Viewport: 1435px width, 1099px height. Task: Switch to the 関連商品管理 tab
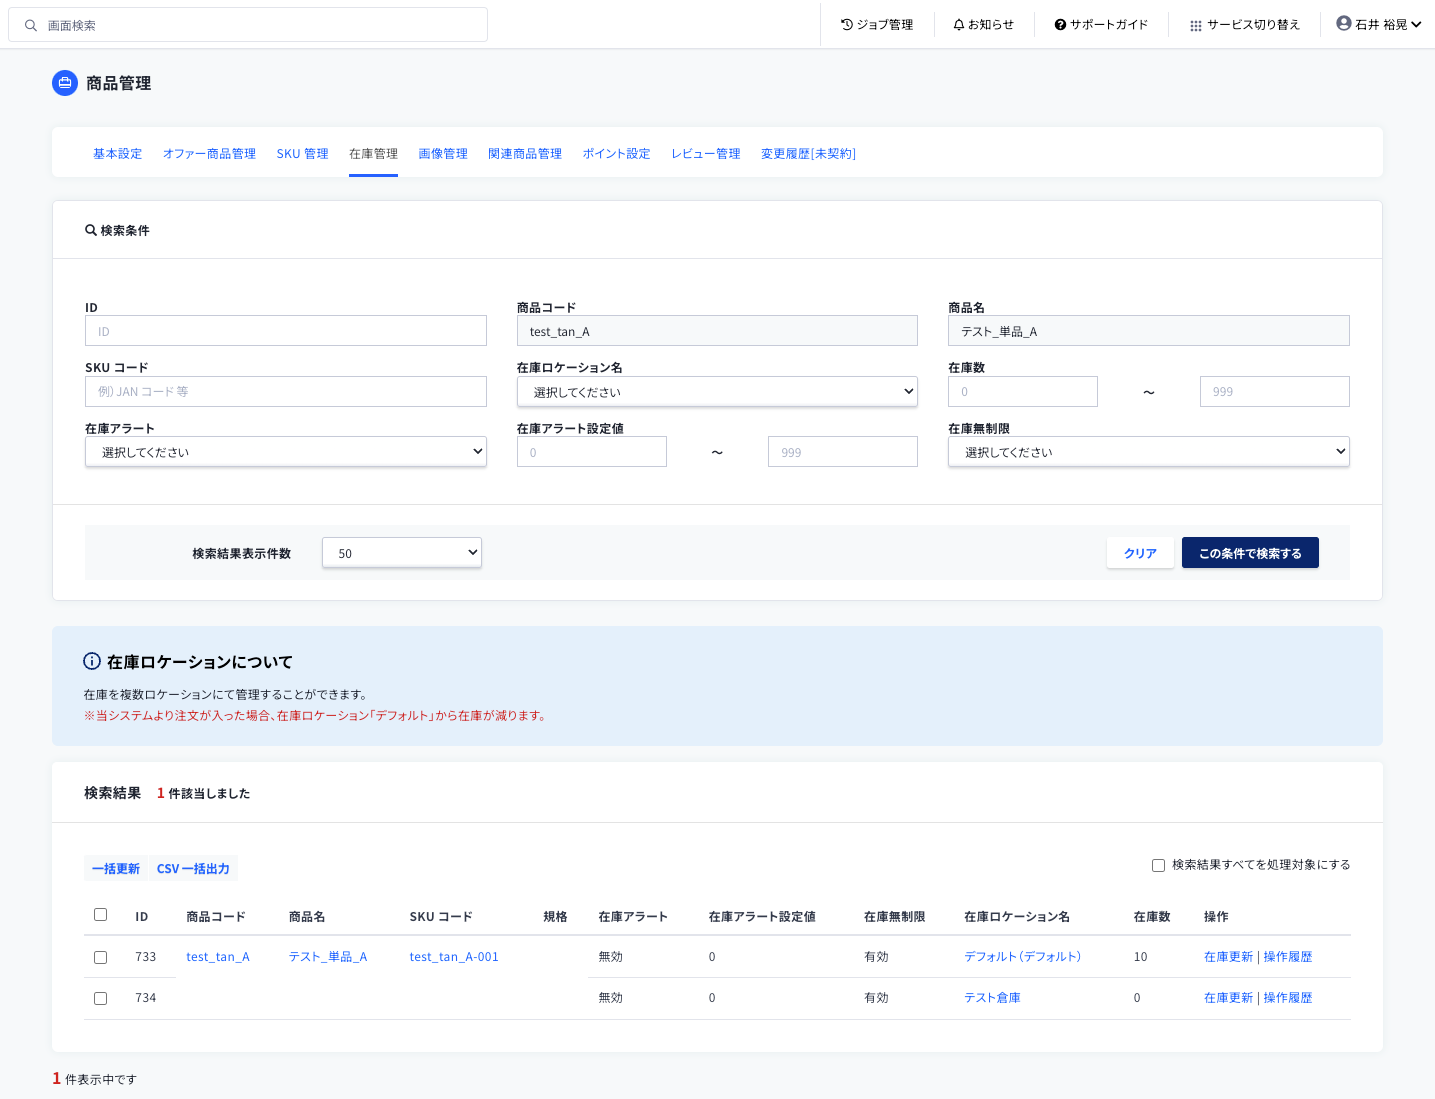(x=525, y=153)
